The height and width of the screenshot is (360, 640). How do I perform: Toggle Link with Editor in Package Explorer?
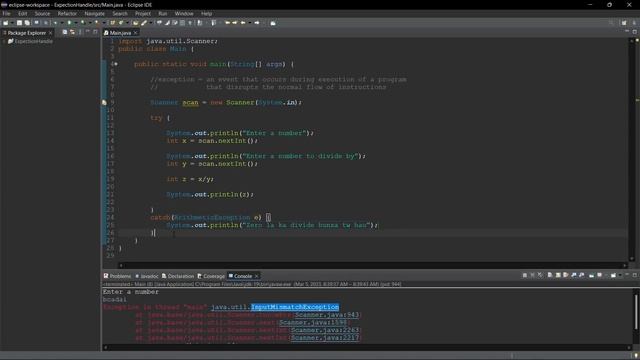[x=72, y=32]
